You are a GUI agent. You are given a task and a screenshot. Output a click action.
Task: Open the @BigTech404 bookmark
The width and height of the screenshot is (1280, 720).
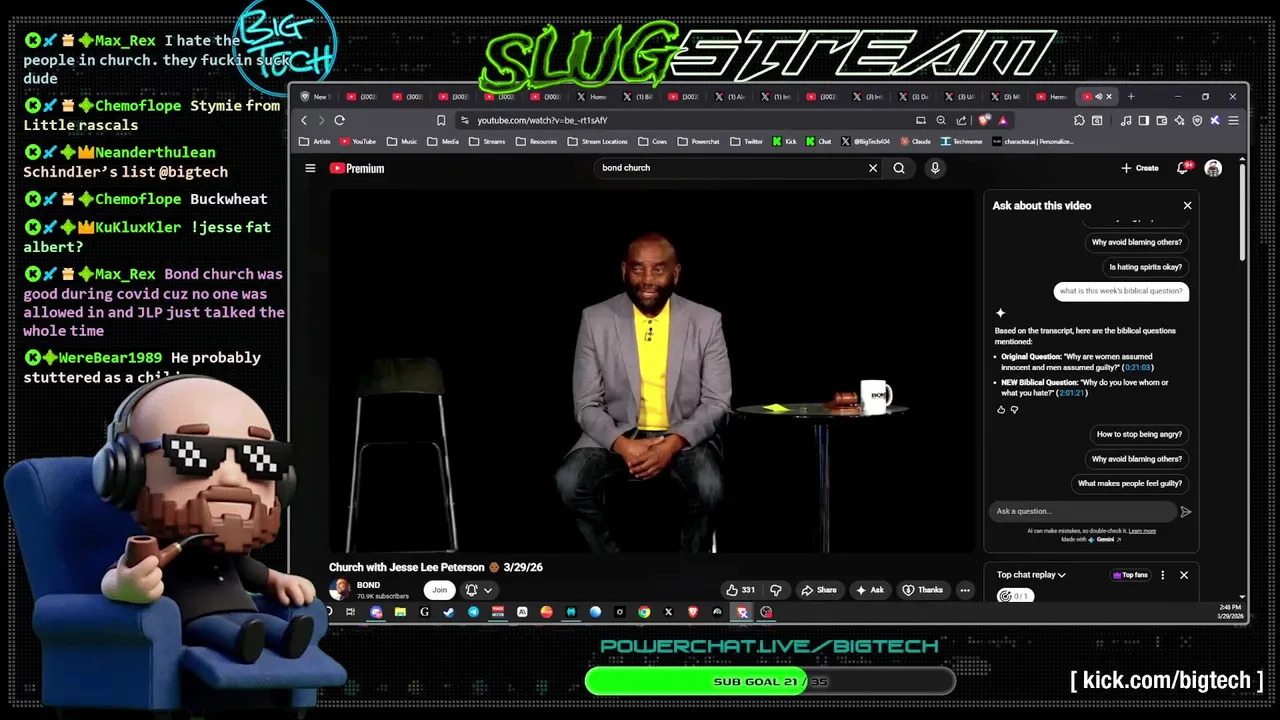tap(865, 142)
